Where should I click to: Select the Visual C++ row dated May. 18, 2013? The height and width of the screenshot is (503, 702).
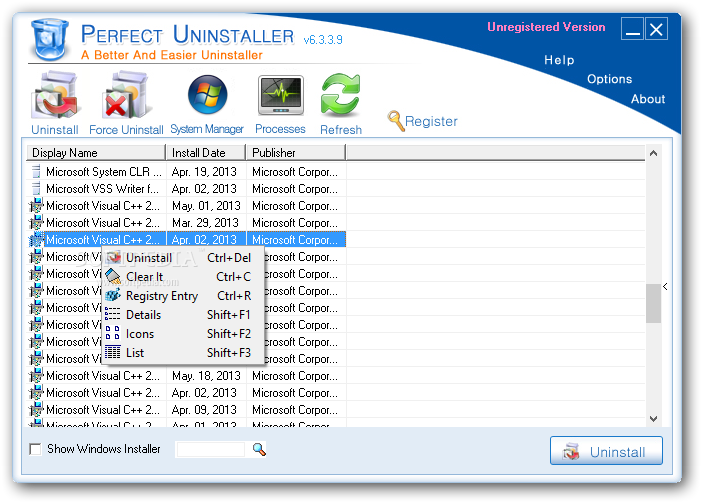(186, 376)
